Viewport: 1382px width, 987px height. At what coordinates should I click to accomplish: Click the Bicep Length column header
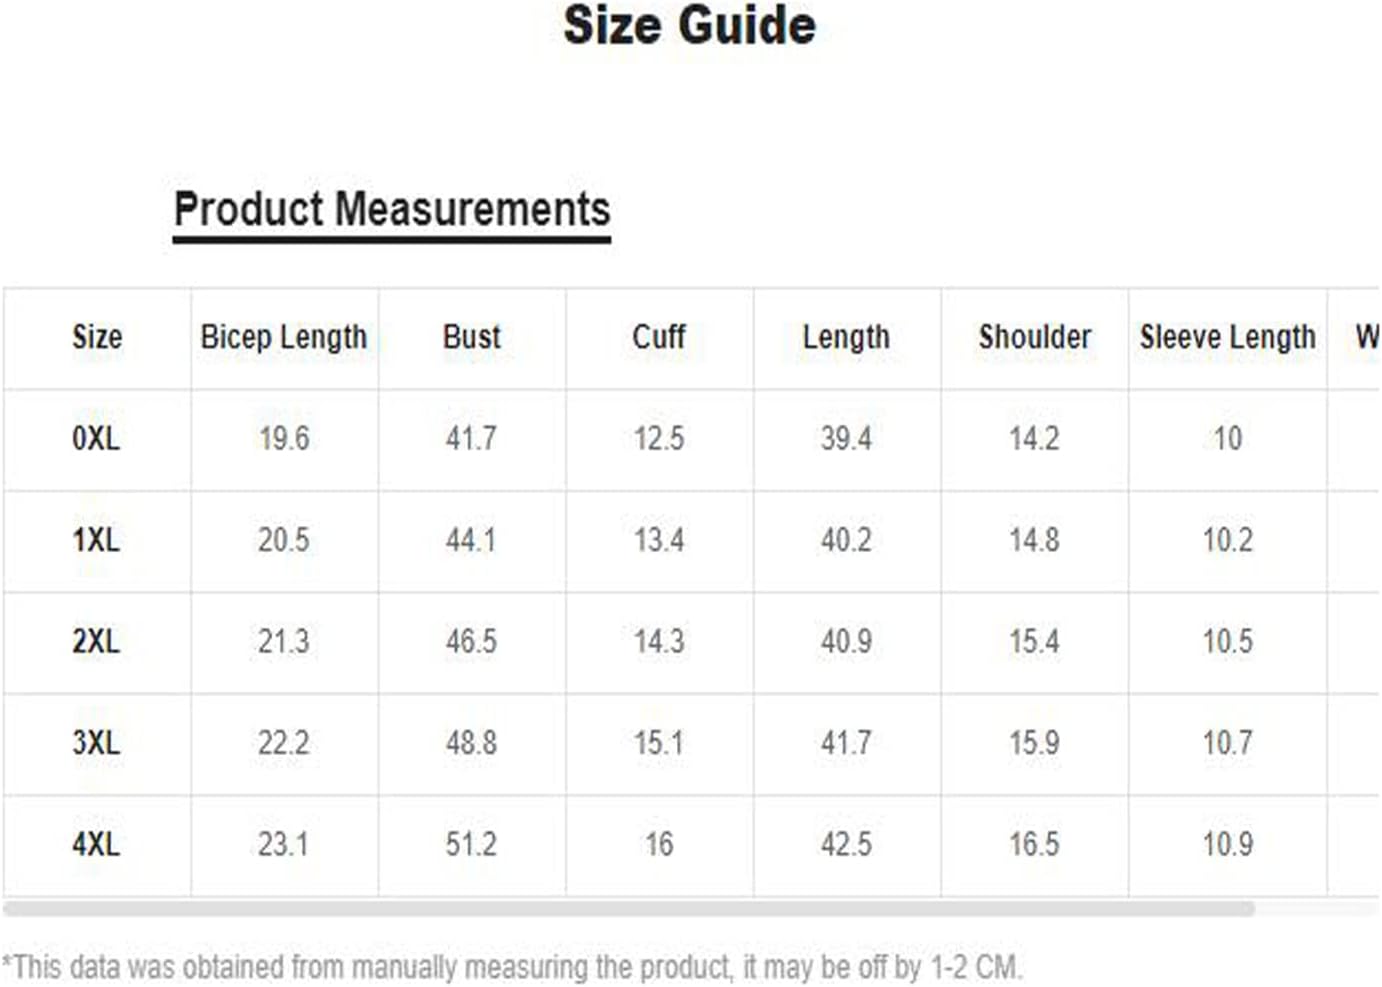click(x=284, y=337)
